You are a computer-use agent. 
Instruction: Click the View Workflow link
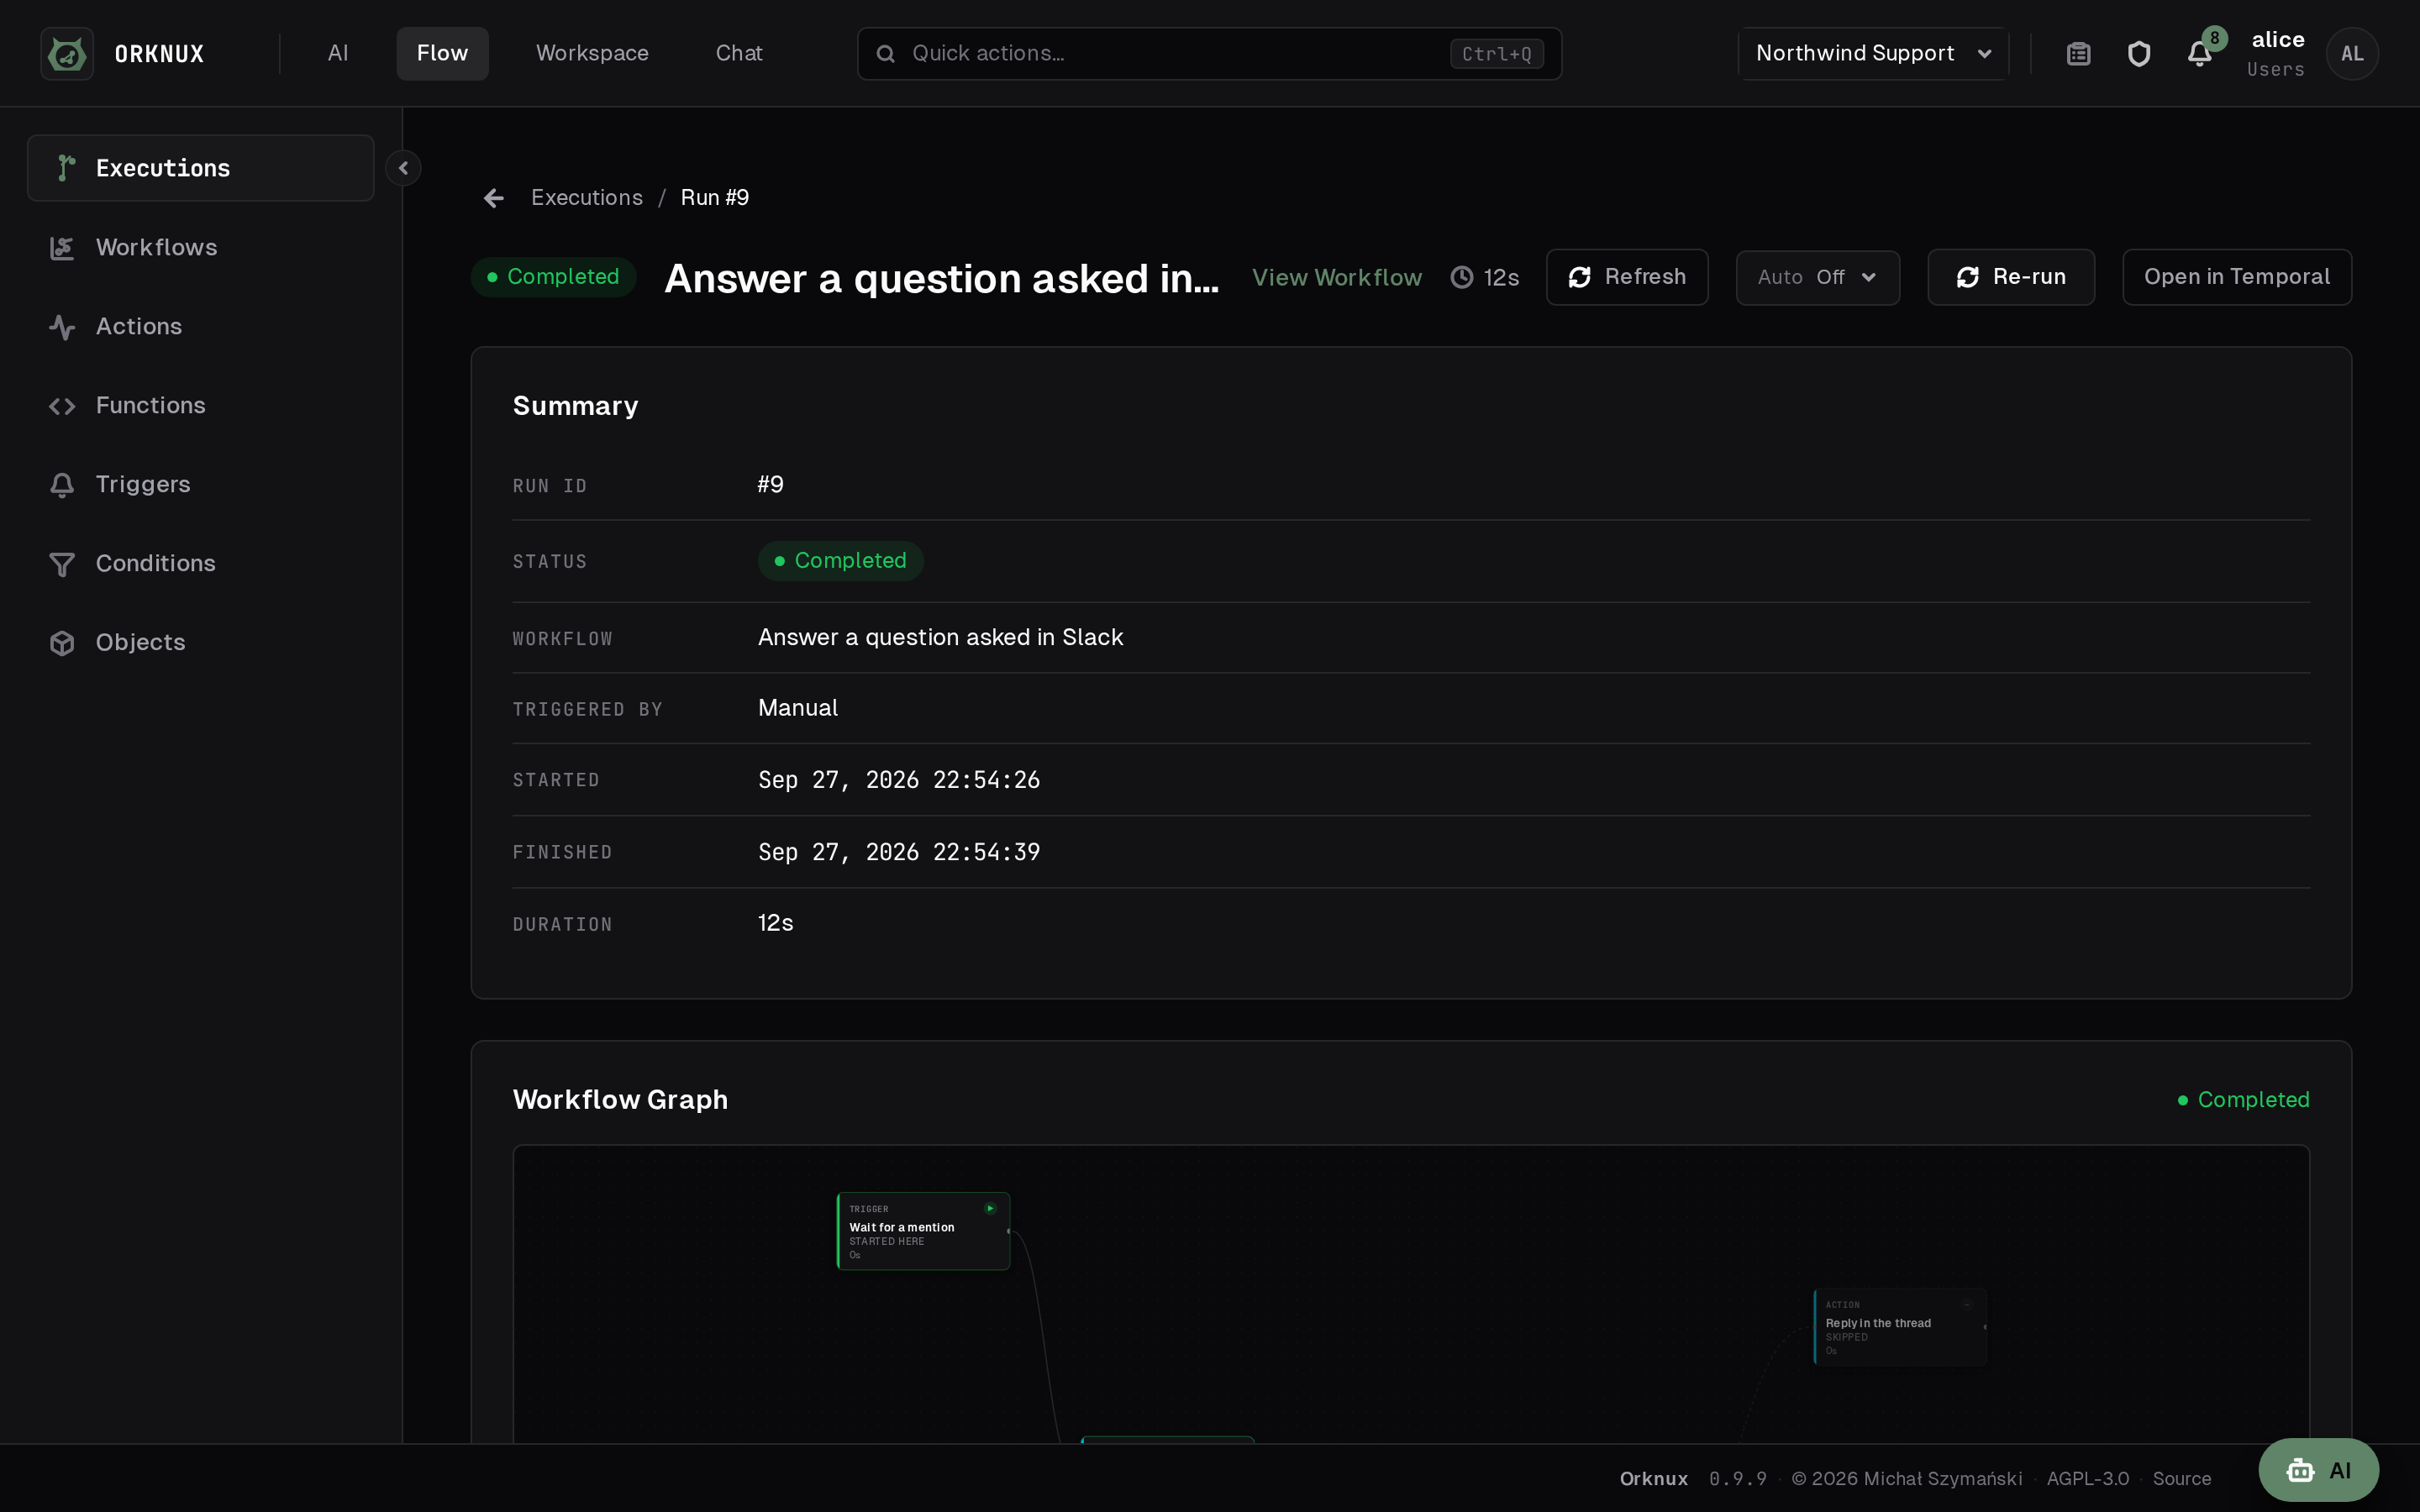[1336, 277]
